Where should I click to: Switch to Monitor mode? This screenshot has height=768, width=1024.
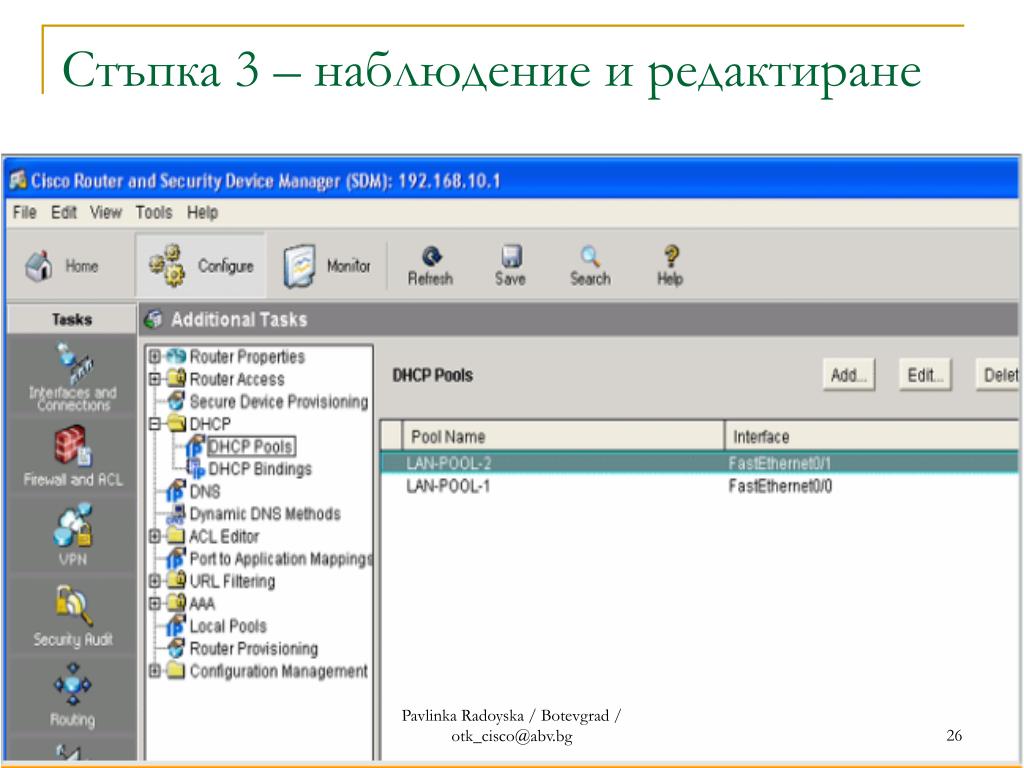(327, 266)
